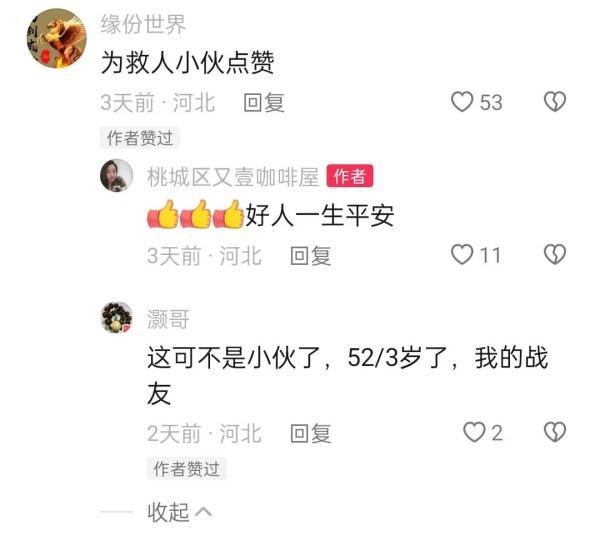Collapse replies with 收起

168,512
